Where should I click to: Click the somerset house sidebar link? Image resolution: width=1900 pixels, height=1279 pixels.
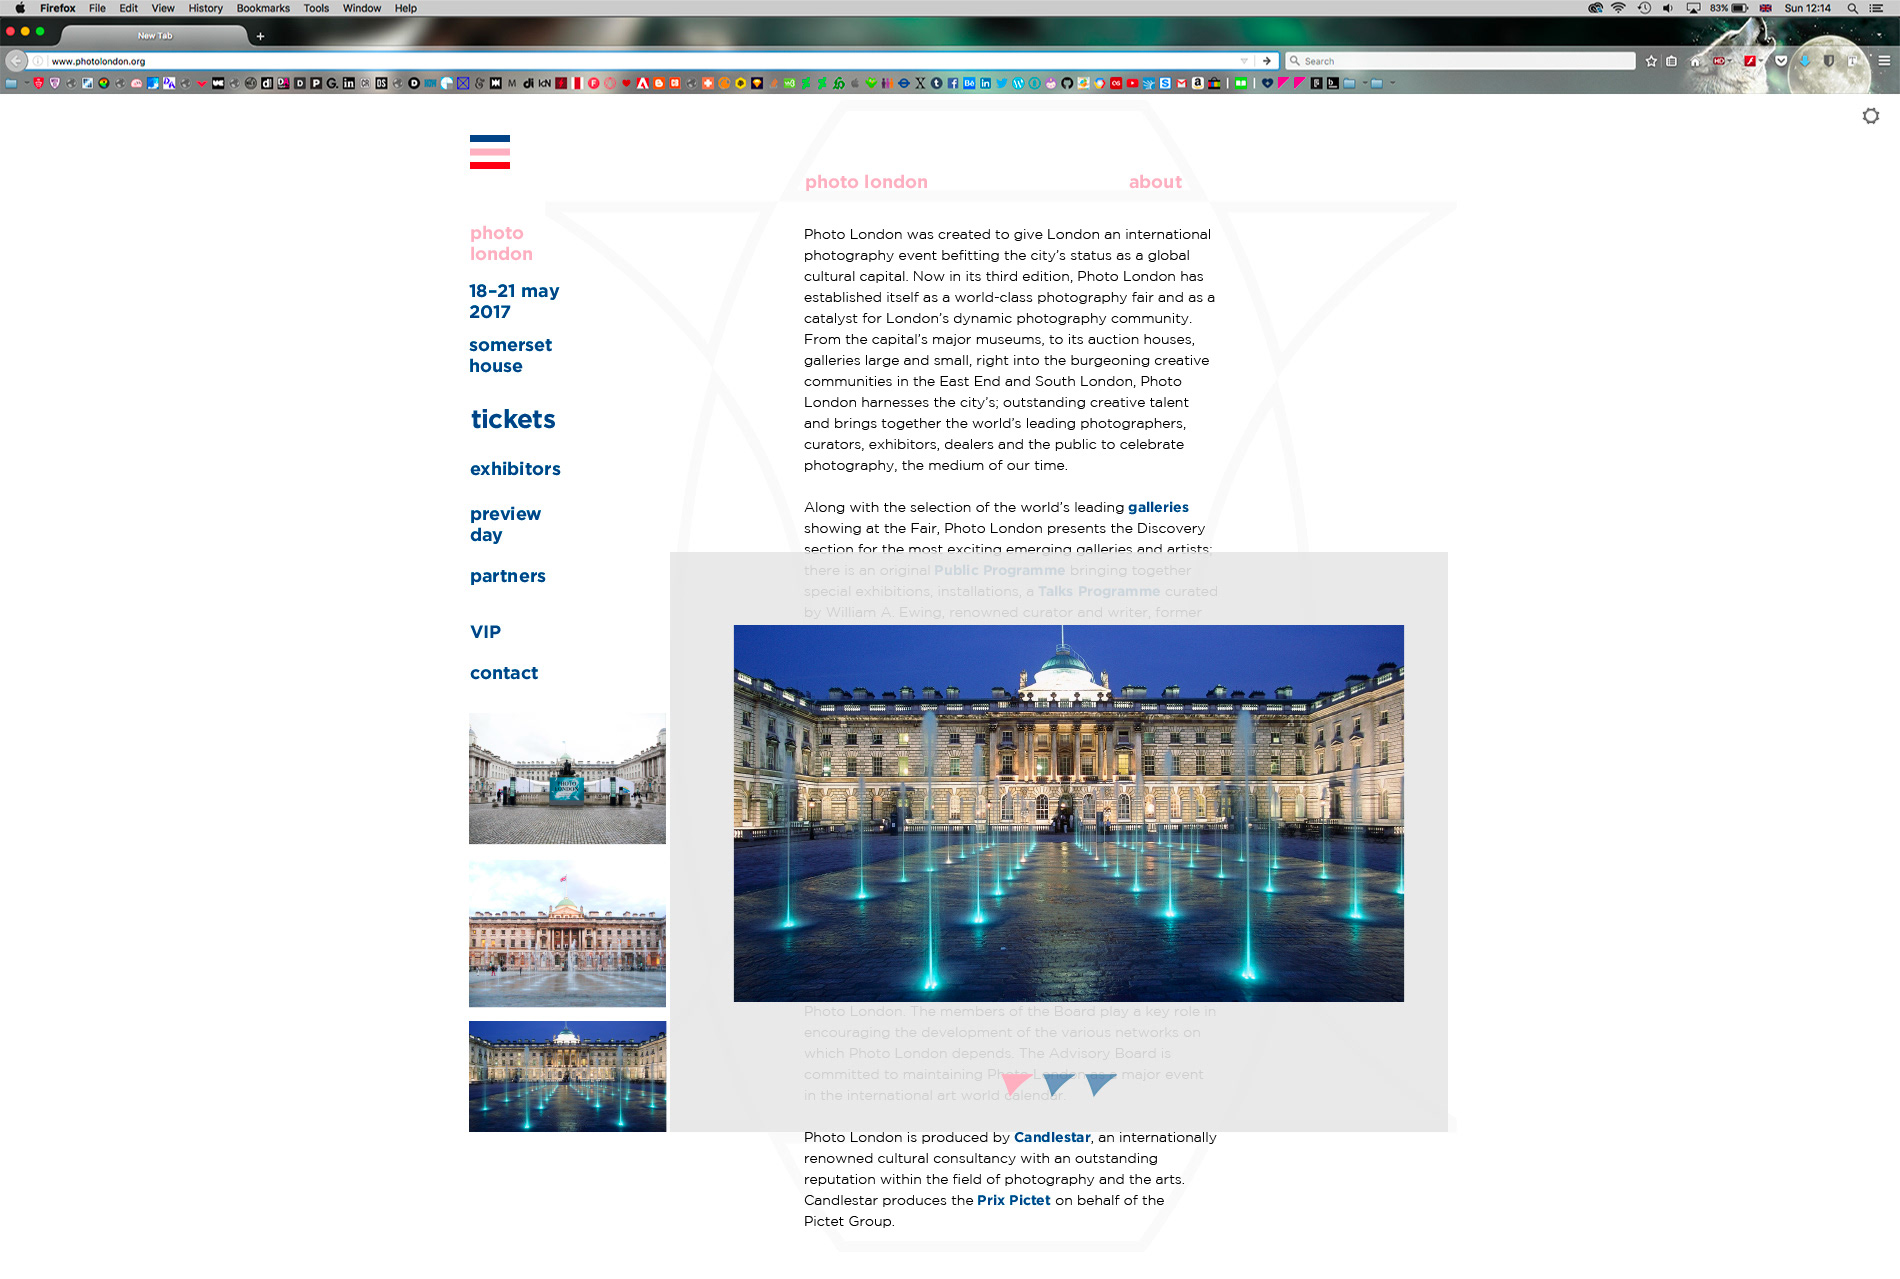pyautogui.click(x=510, y=355)
